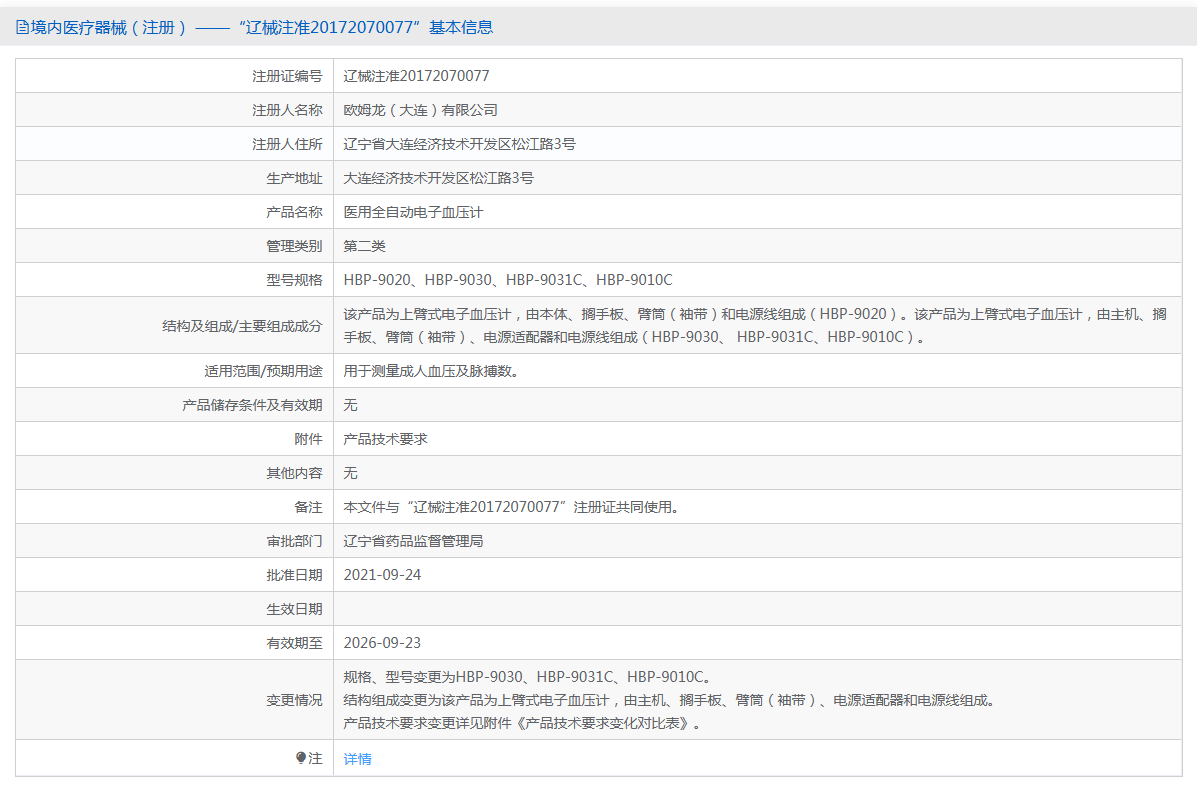The height and width of the screenshot is (788, 1197).
Task: Select approval date 2021-09-24
Action: pyautogui.click(x=382, y=575)
